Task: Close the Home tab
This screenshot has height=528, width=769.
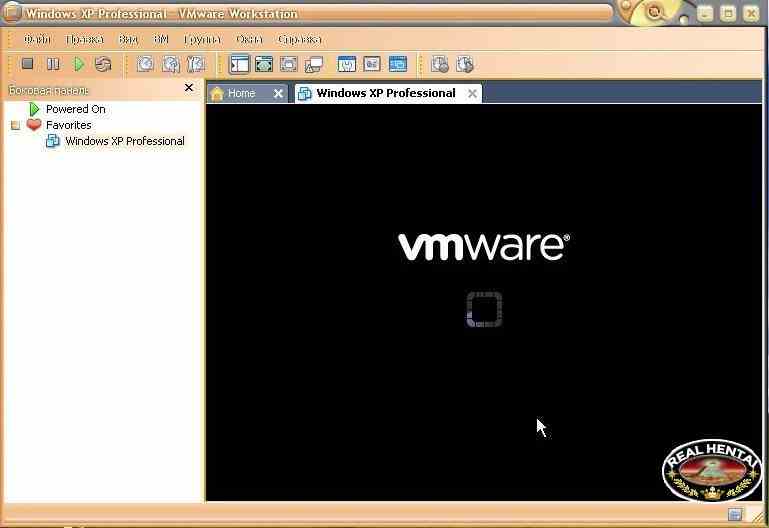Action: pyautogui.click(x=278, y=93)
